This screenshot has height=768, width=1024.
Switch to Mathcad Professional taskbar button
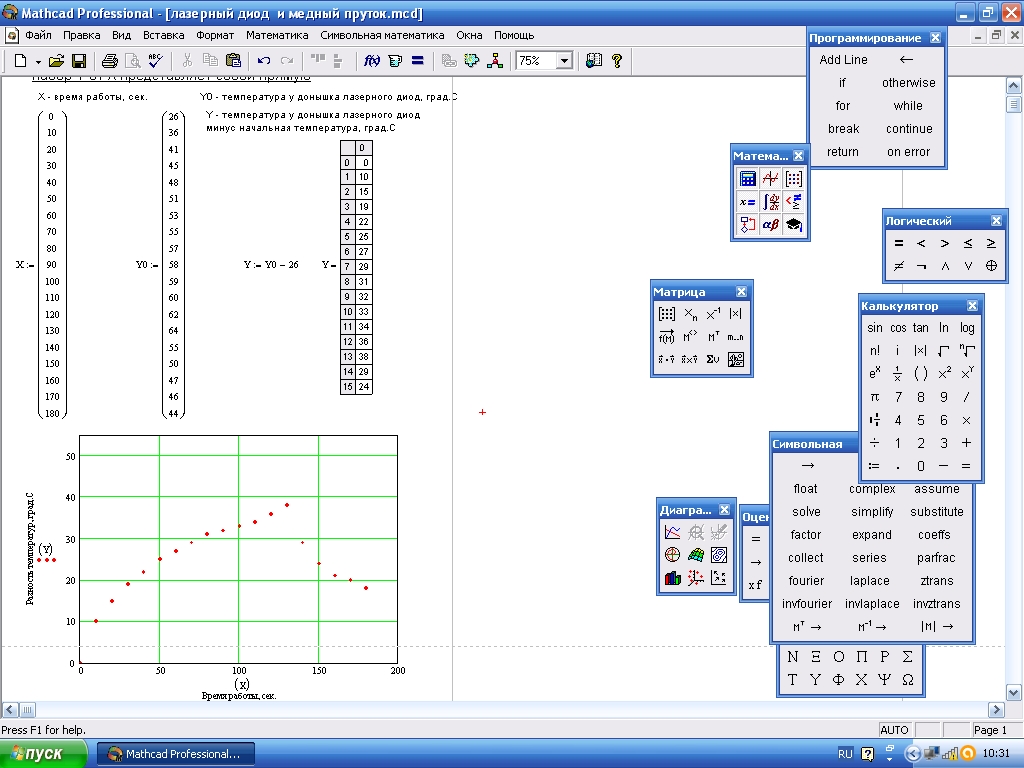(x=176, y=754)
